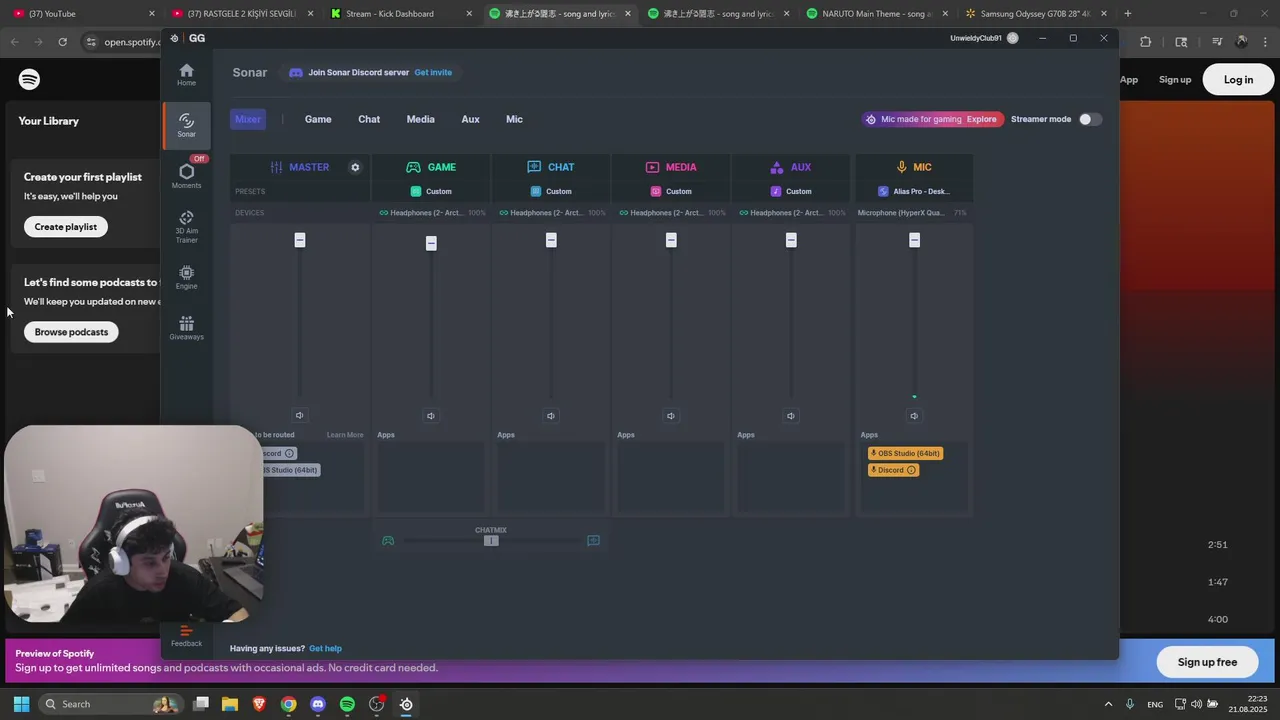The image size is (1280, 720).
Task: Switch to the Mixer tab
Action: click(x=248, y=119)
